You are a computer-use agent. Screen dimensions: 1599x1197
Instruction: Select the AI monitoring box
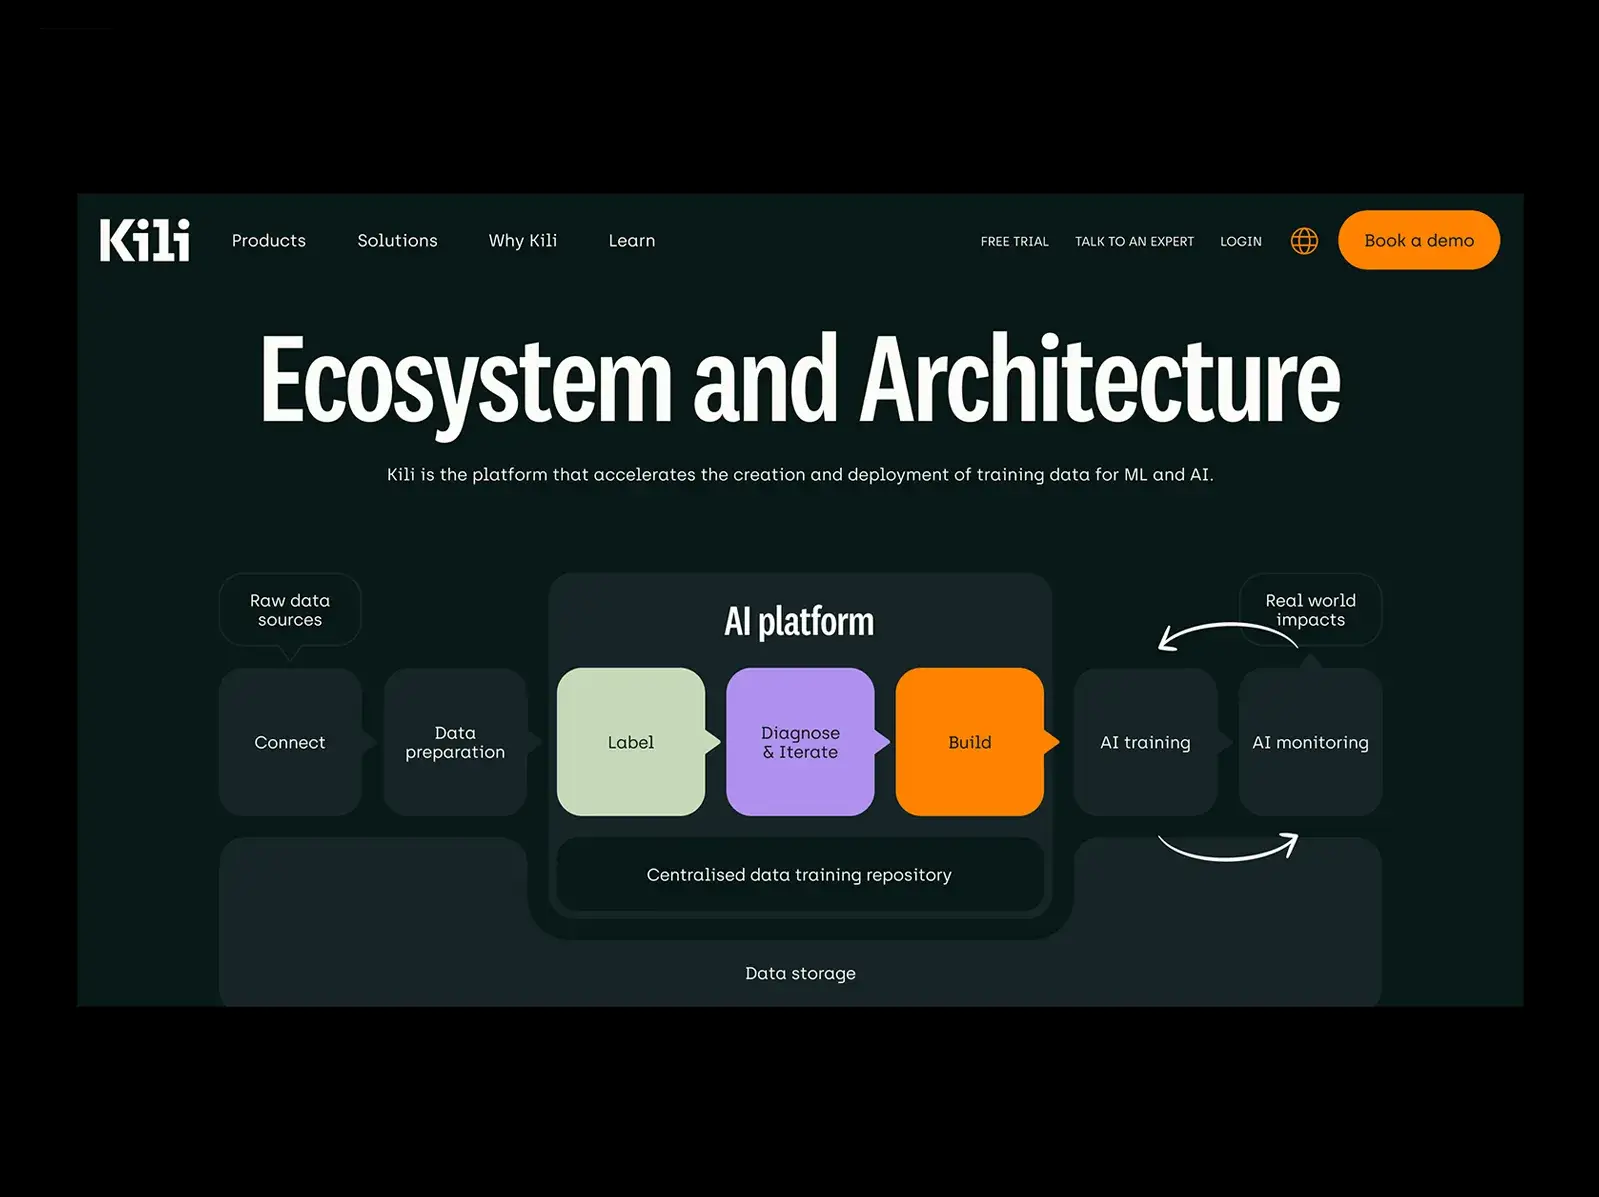tap(1310, 742)
